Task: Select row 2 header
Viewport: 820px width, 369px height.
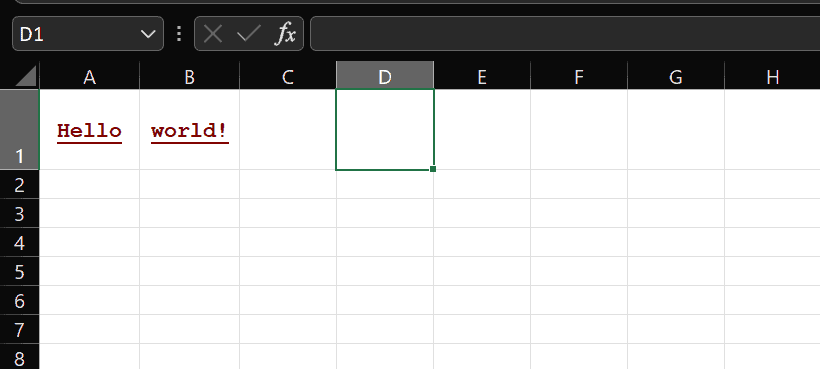Action: click(19, 184)
